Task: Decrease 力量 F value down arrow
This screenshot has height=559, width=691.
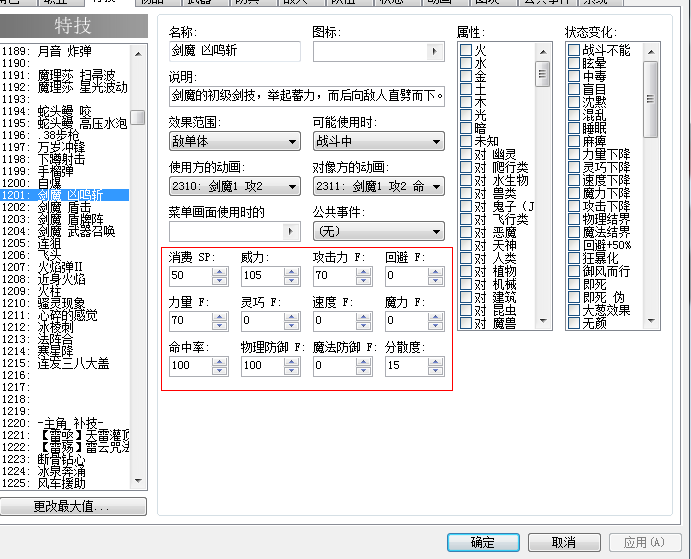Action: [219, 325]
